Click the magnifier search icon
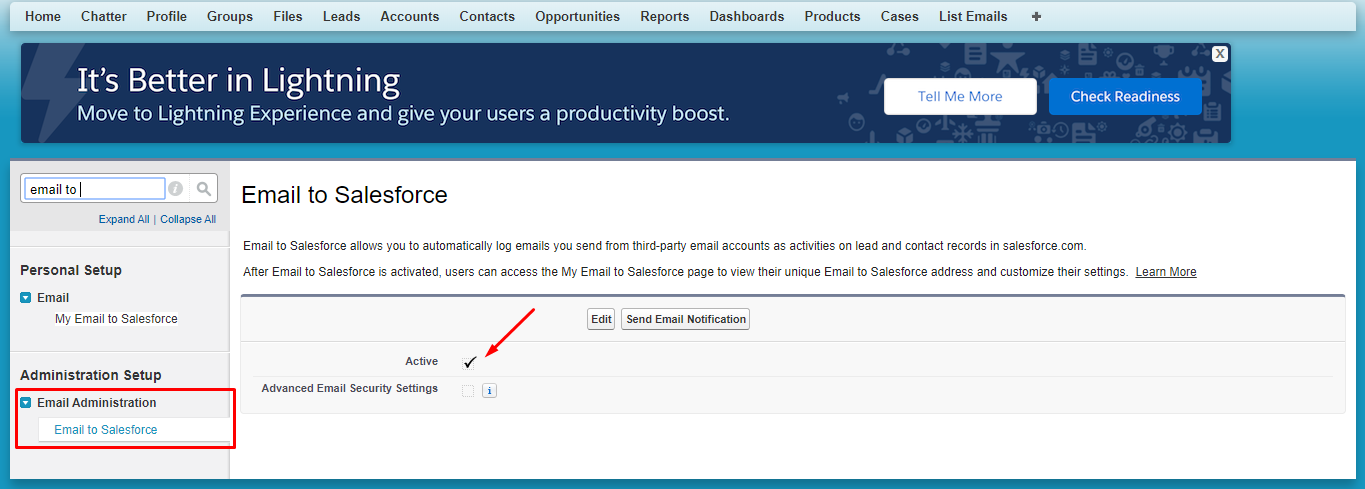The image size is (1365, 489). (203, 188)
